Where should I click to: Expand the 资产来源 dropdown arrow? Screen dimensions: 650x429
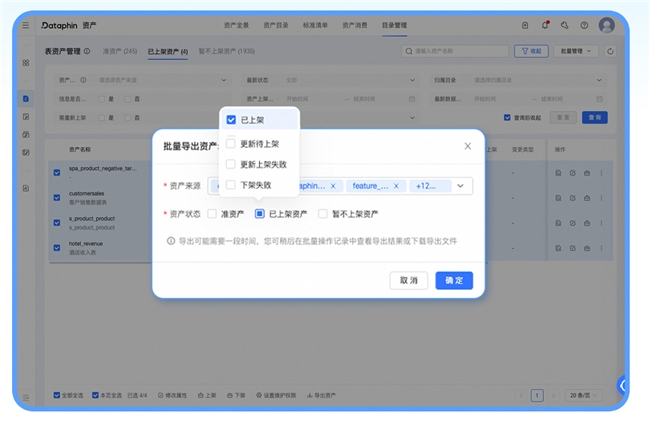click(460, 185)
